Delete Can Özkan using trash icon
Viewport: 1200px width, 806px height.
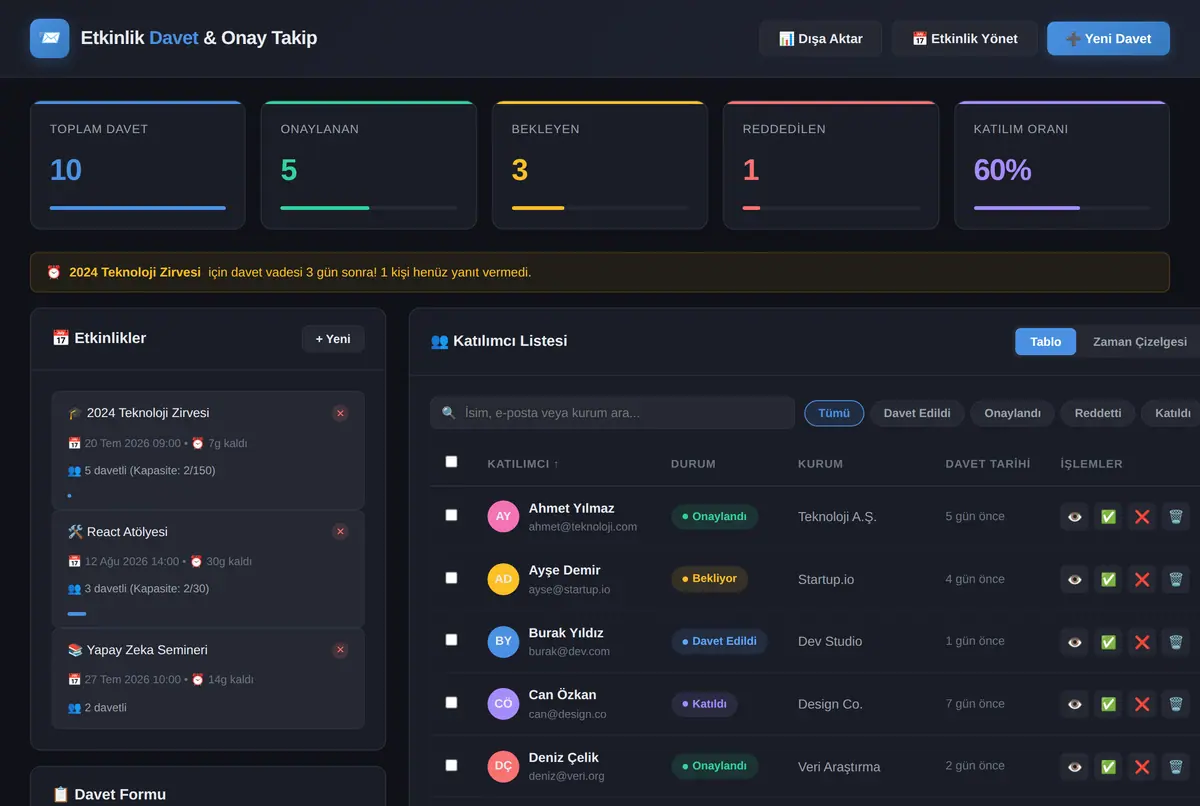click(x=1176, y=704)
